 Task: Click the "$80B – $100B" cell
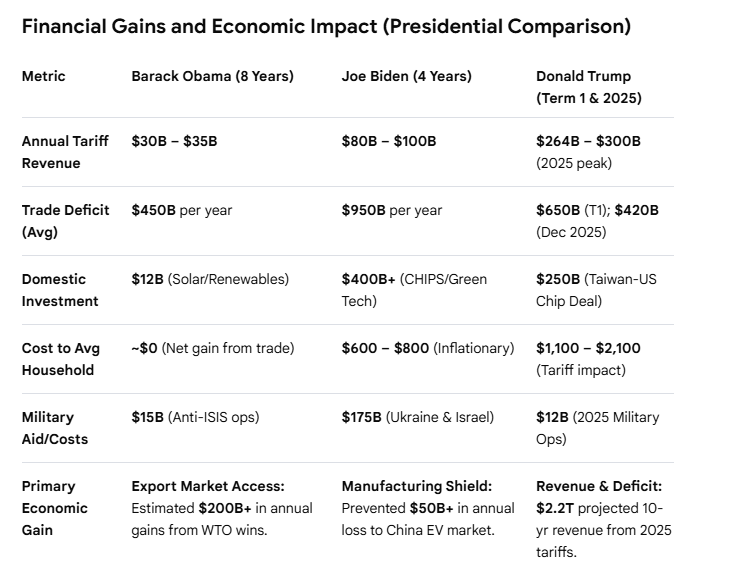pyautogui.click(x=388, y=141)
